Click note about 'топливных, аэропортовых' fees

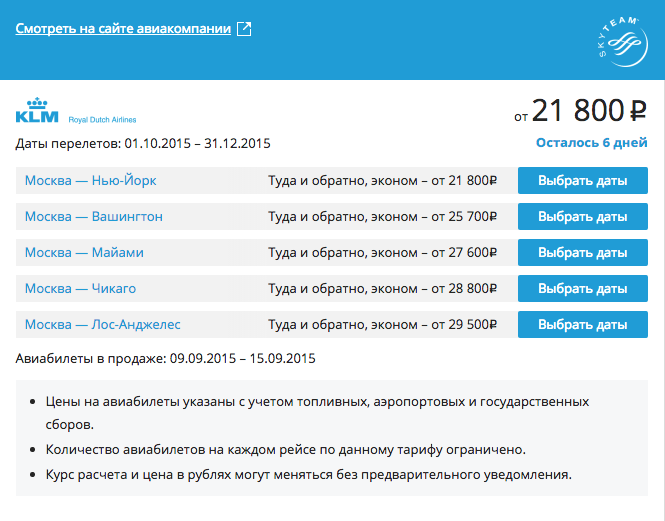(x=317, y=413)
